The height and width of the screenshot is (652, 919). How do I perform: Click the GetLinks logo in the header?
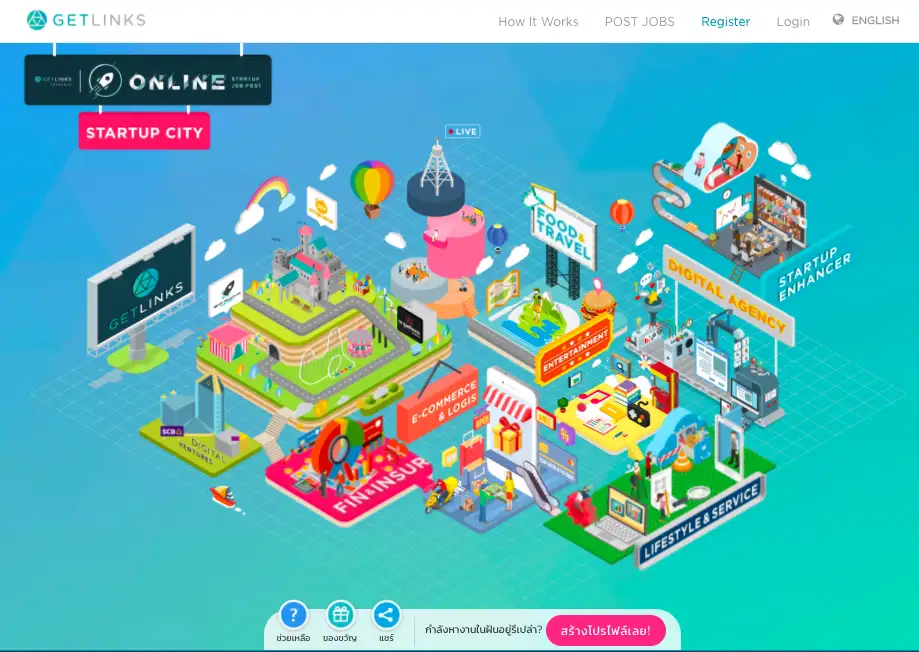pyautogui.click(x=85, y=20)
